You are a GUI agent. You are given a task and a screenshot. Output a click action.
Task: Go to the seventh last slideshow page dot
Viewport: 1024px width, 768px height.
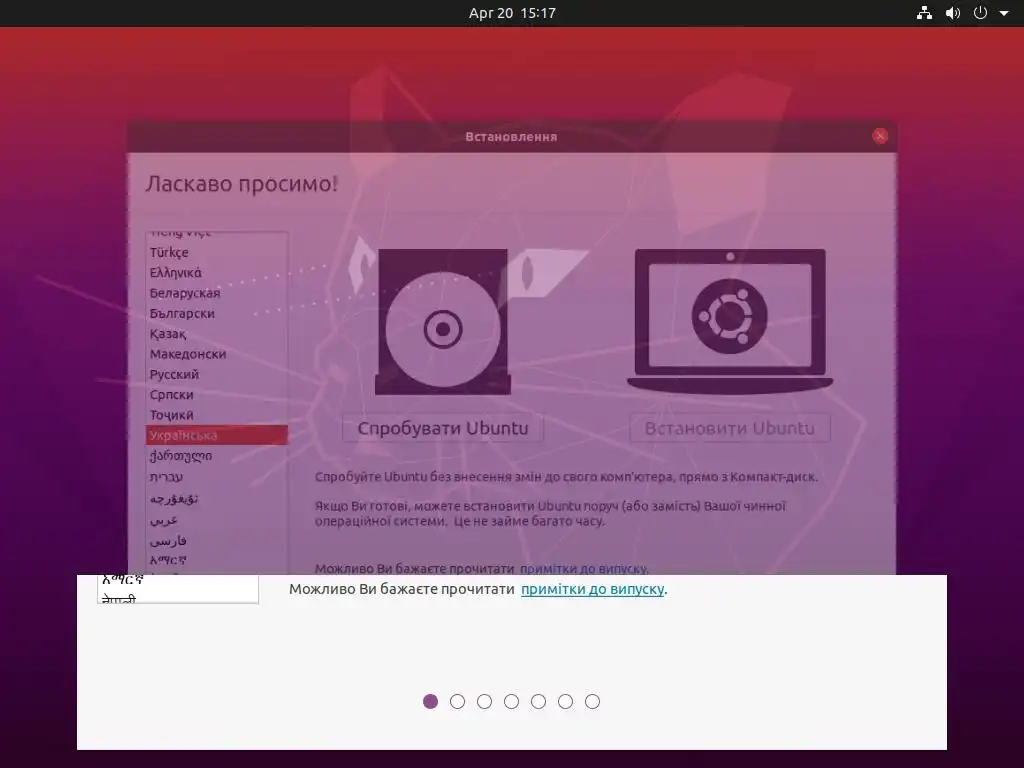592,701
